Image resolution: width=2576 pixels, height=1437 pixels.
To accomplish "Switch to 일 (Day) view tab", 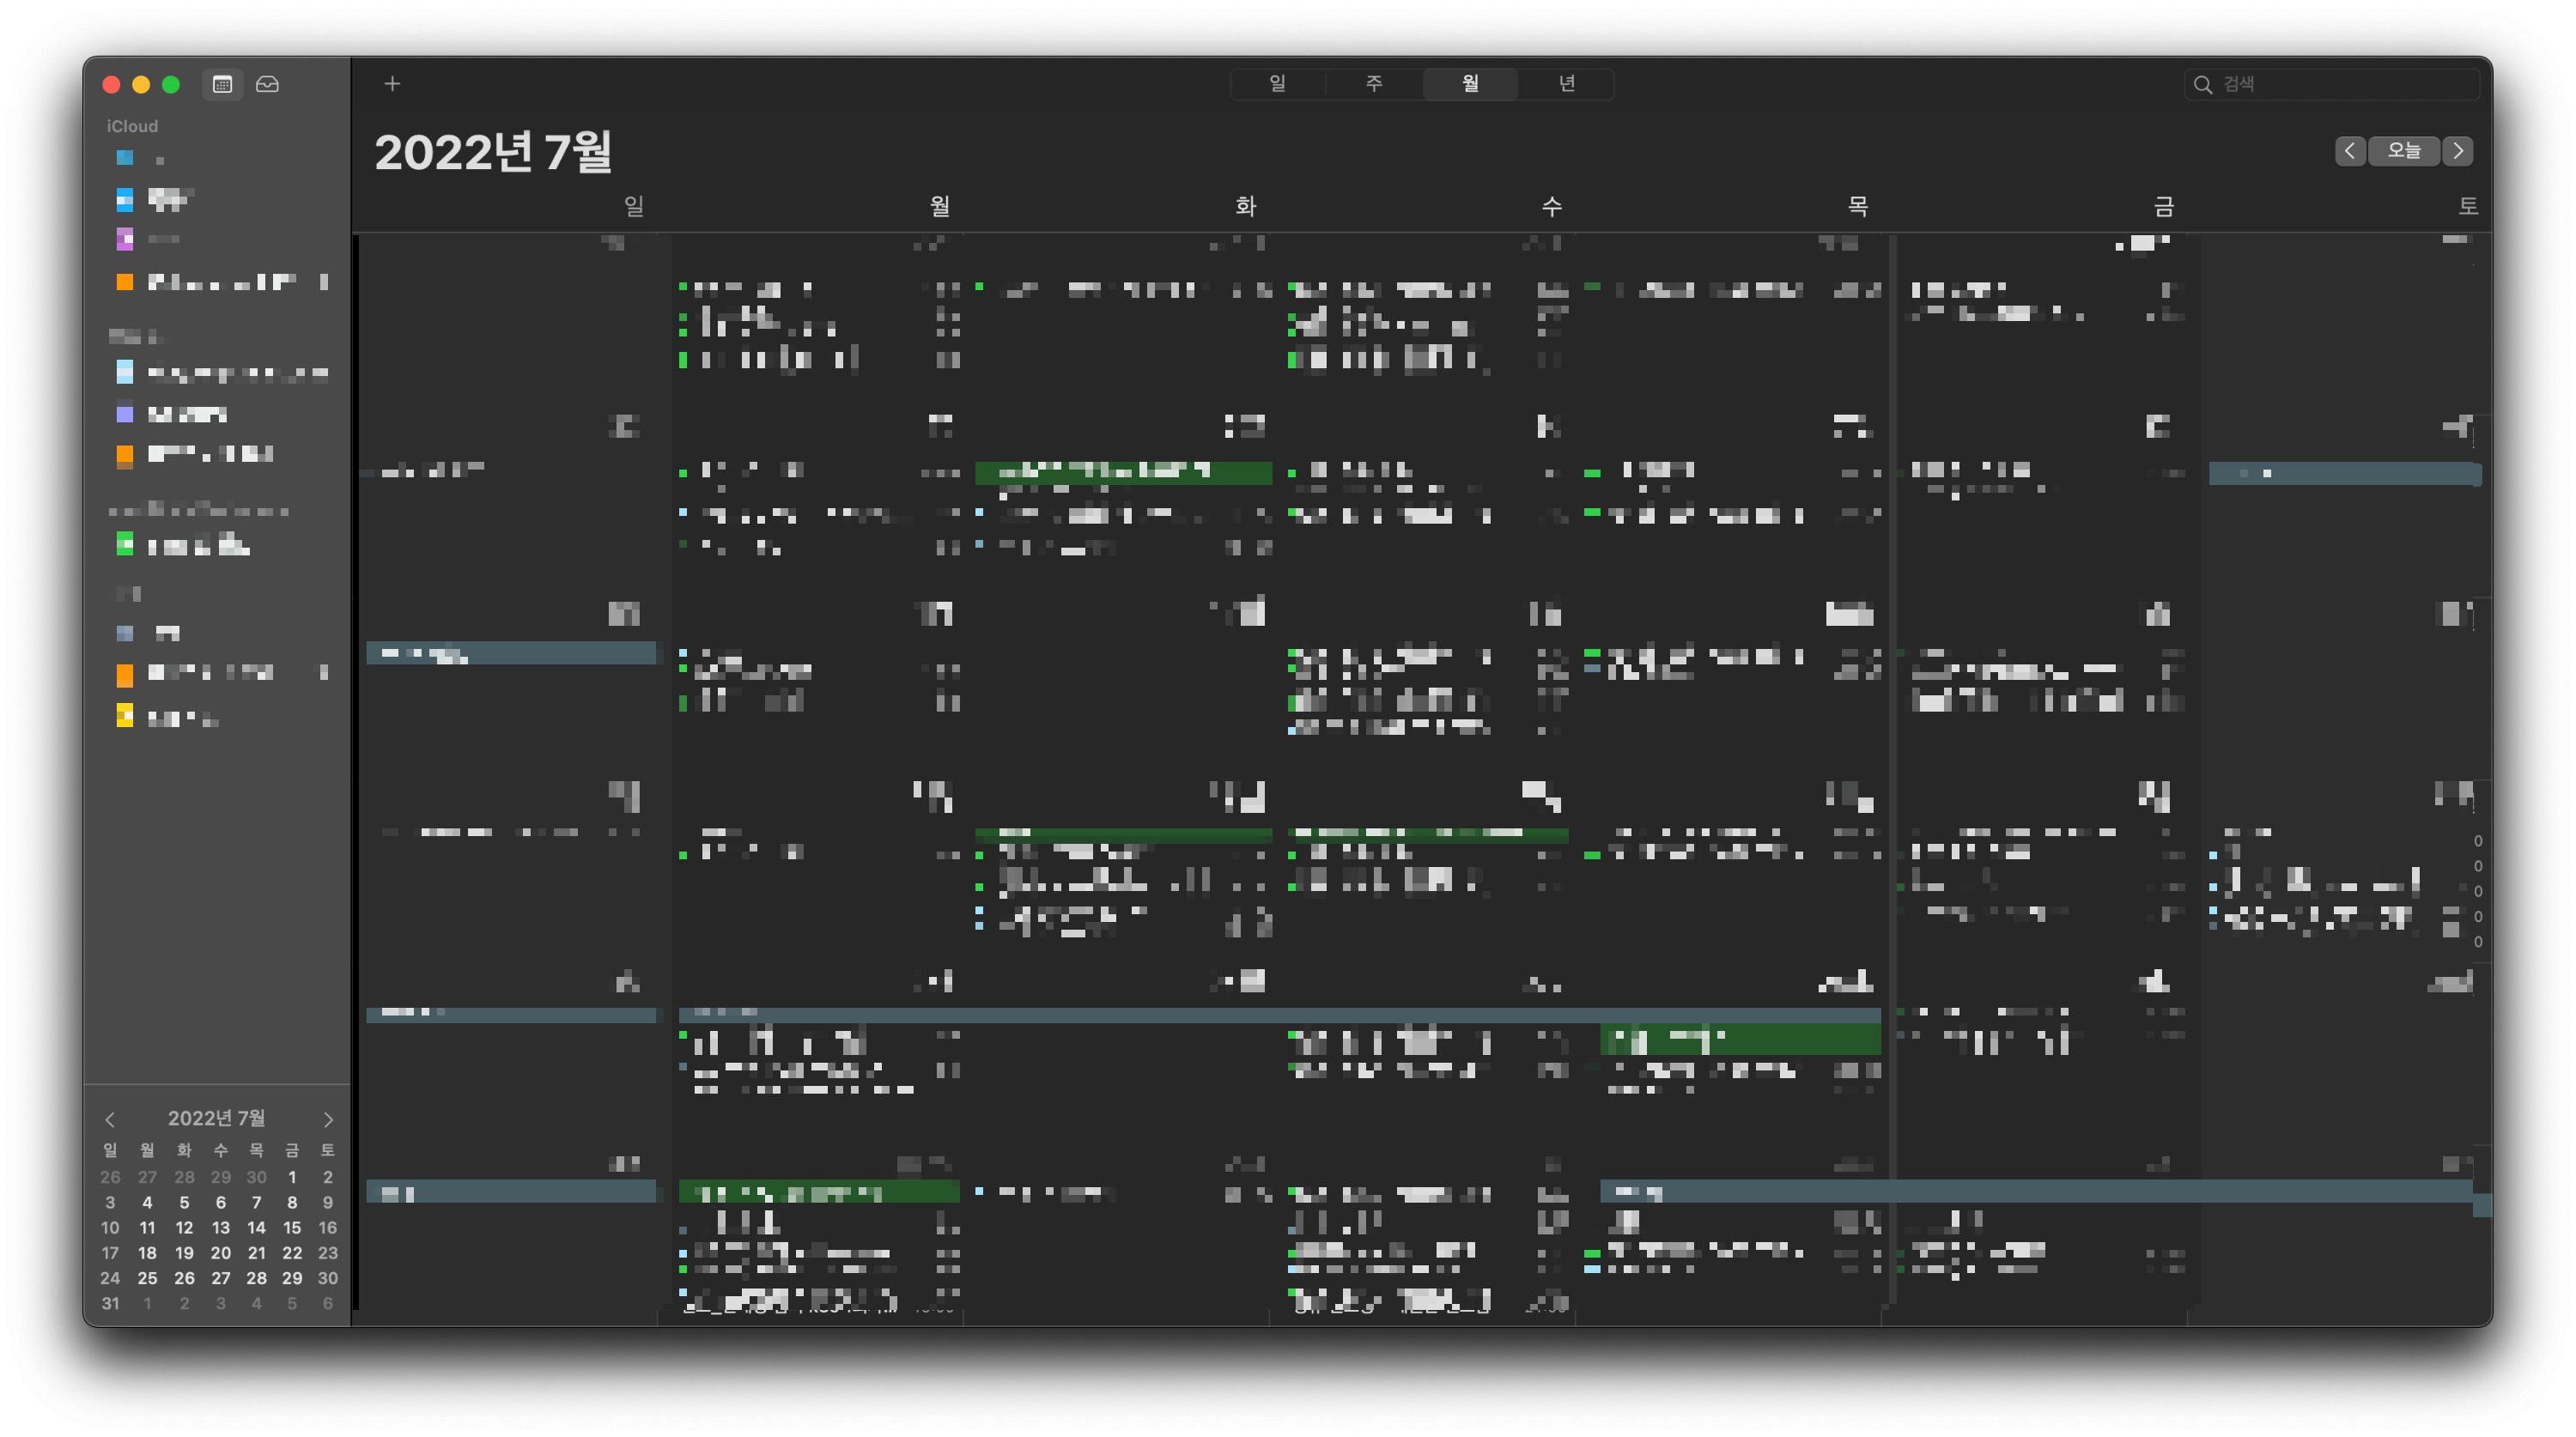I will pyautogui.click(x=1277, y=84).
